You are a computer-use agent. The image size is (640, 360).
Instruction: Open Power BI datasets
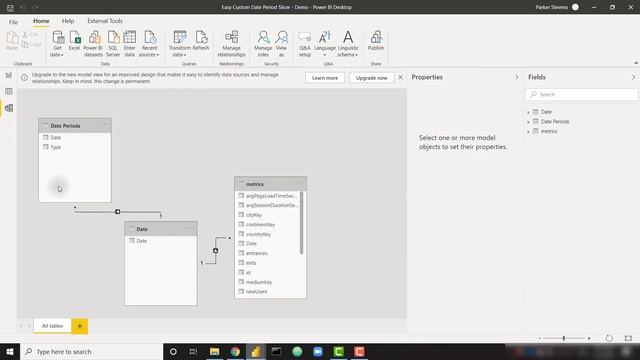pyautogui.click(x=93, y=44)
